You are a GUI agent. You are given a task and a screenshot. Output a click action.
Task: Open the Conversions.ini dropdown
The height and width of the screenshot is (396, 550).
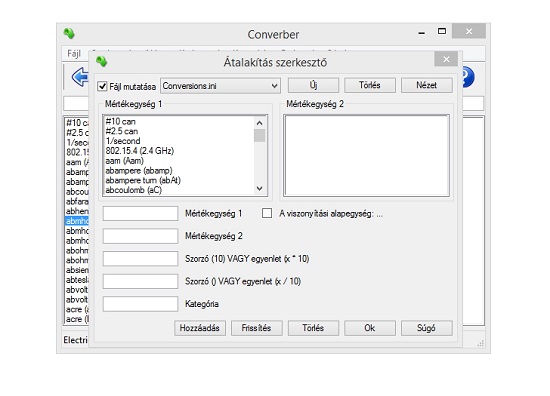pyautogui.click(x=220, y=86)
